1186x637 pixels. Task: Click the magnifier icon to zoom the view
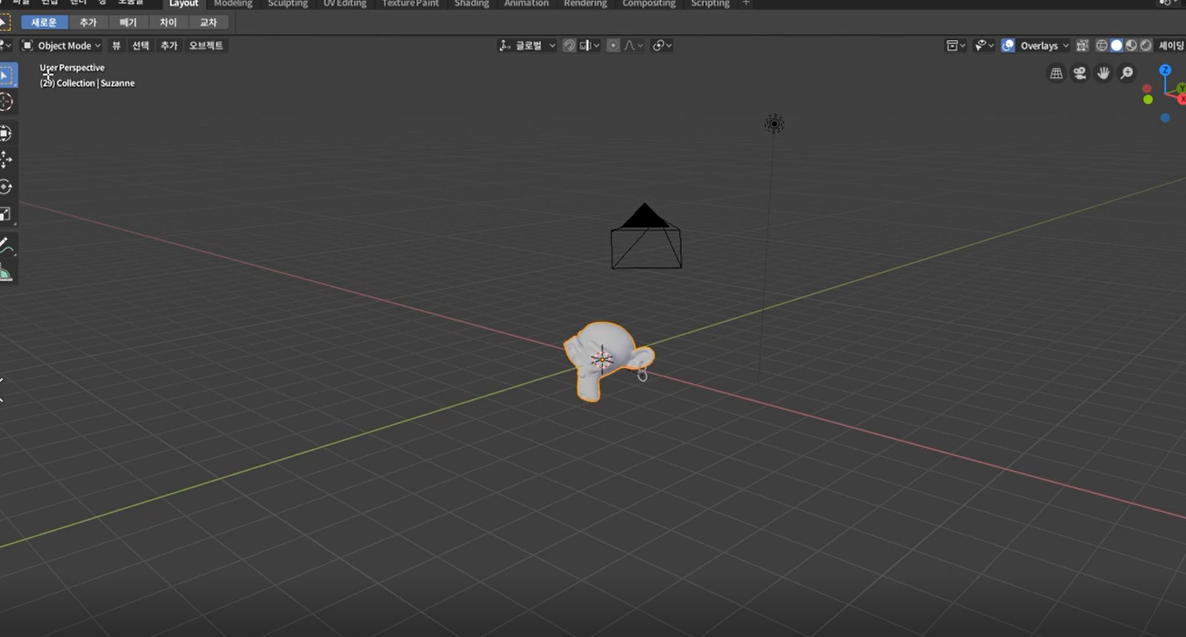1126,73
